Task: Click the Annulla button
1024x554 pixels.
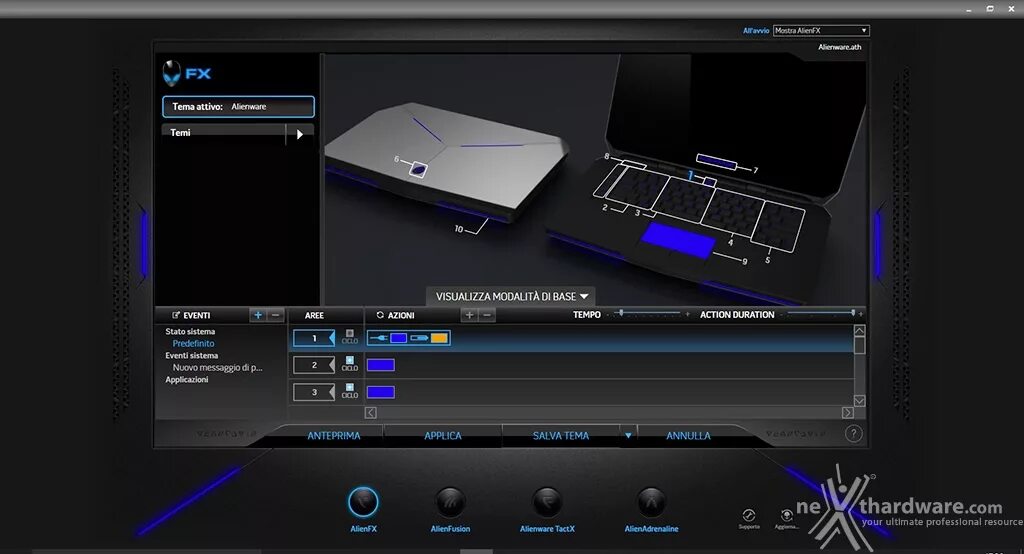Action: point(688,435)
